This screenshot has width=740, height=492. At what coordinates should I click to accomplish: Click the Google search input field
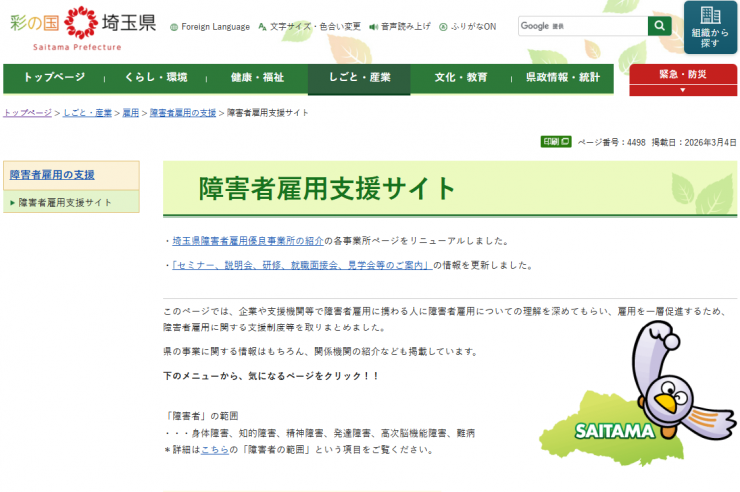(582, 26)
